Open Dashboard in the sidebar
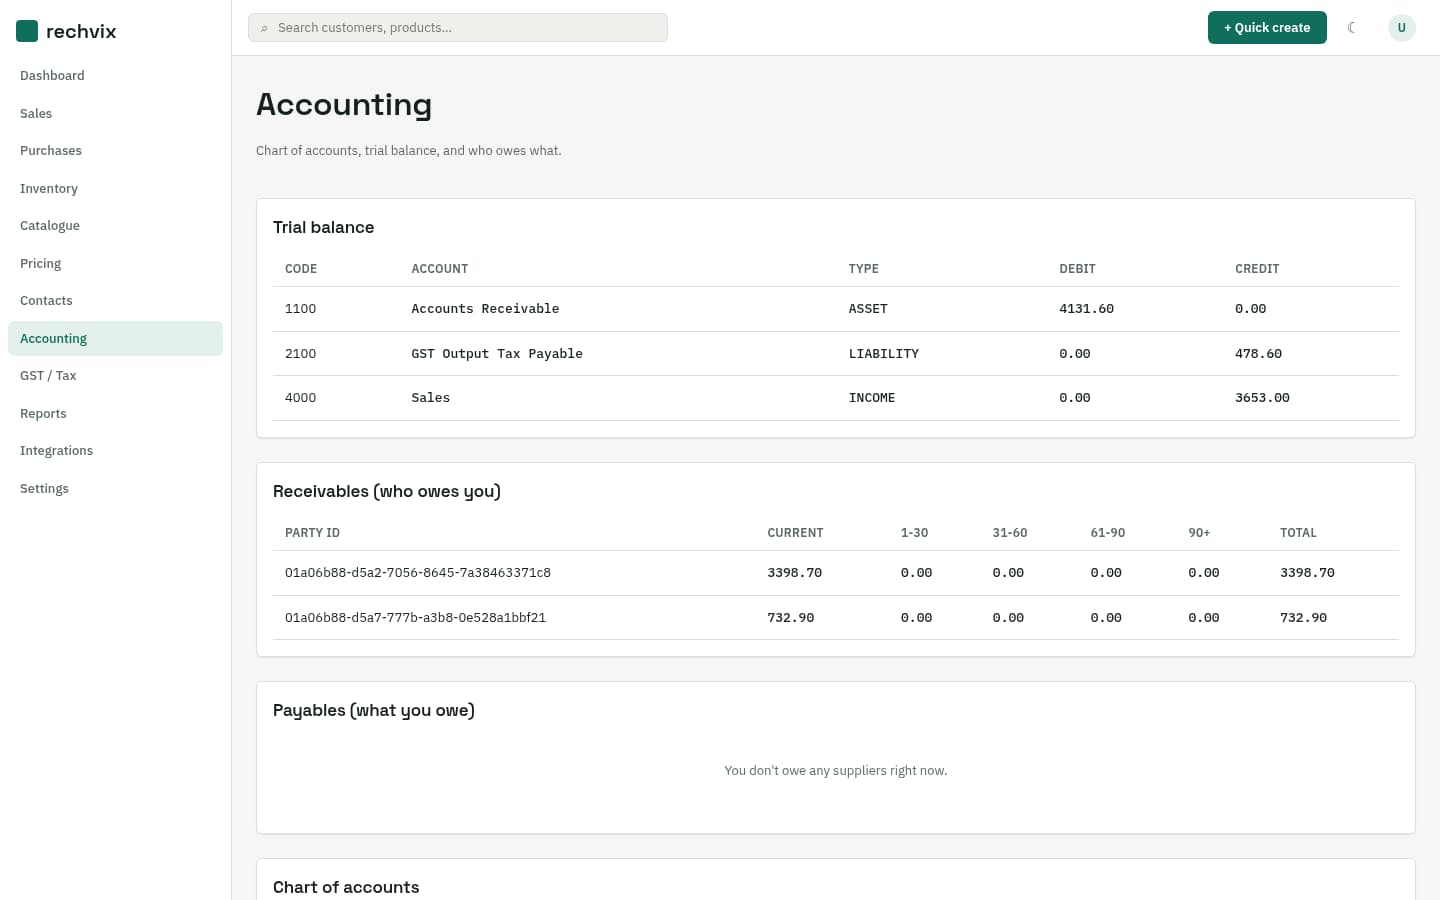This screenshot has height=900, width=1440. pos(115,76)
